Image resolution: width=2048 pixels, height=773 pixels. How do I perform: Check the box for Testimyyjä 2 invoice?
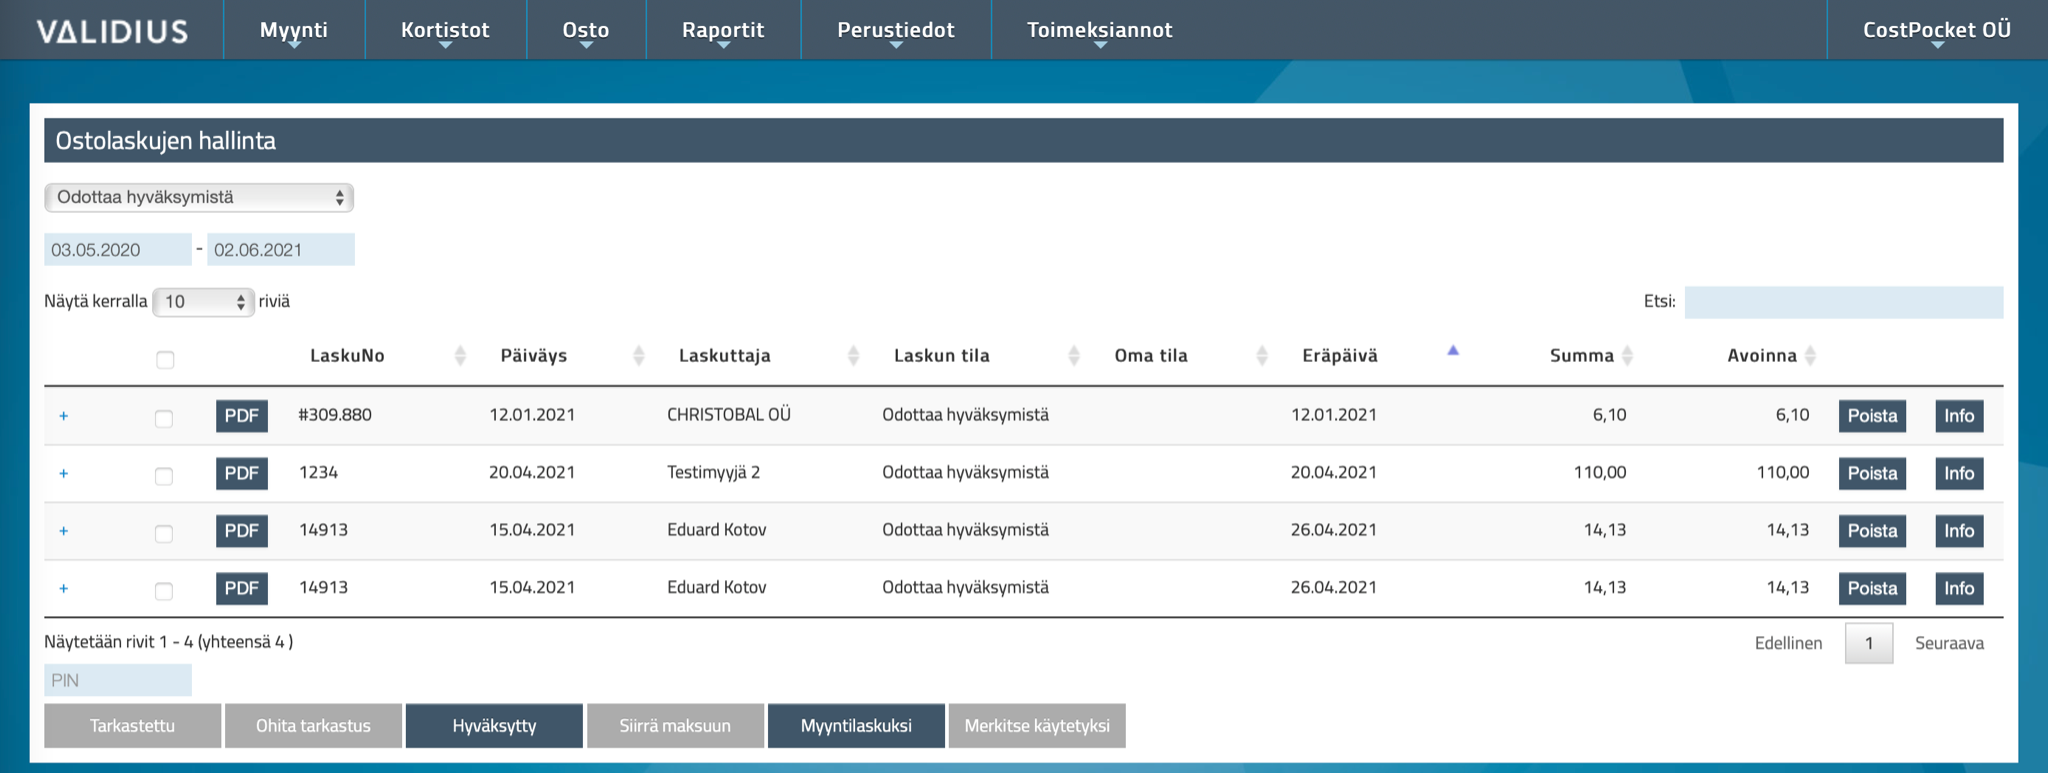coord(164,476)
